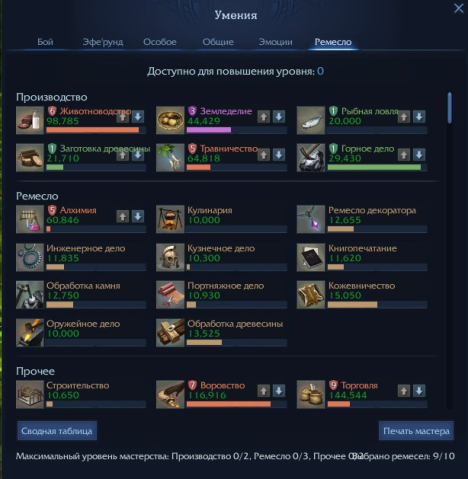
Task: Raise Горное дело level with up arrow
Action: coord(404,155)
